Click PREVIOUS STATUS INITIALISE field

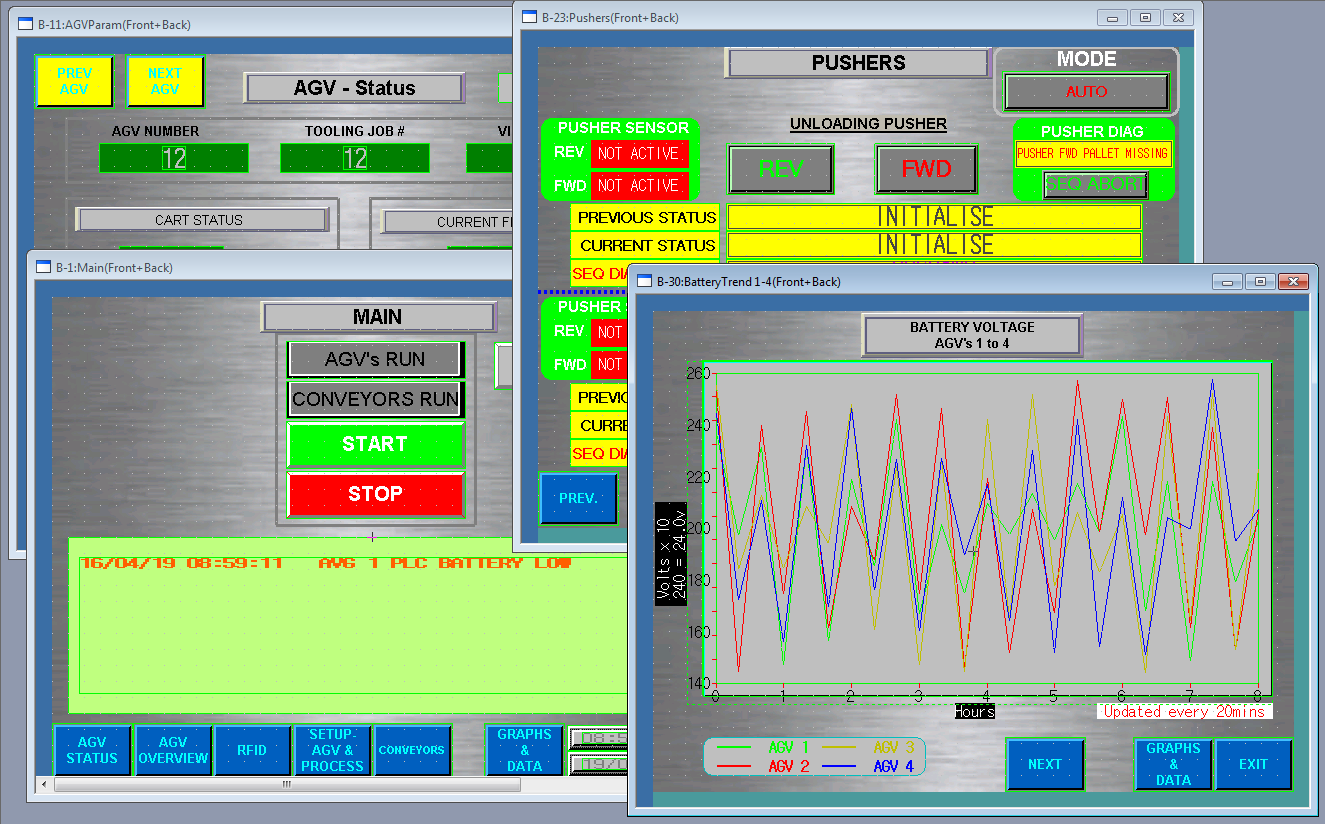click(934, 217)
